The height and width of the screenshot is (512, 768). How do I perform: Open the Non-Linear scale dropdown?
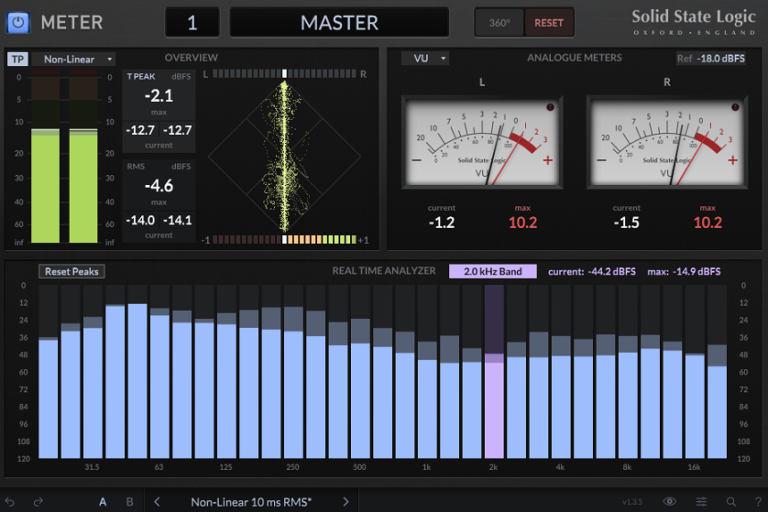73,59
